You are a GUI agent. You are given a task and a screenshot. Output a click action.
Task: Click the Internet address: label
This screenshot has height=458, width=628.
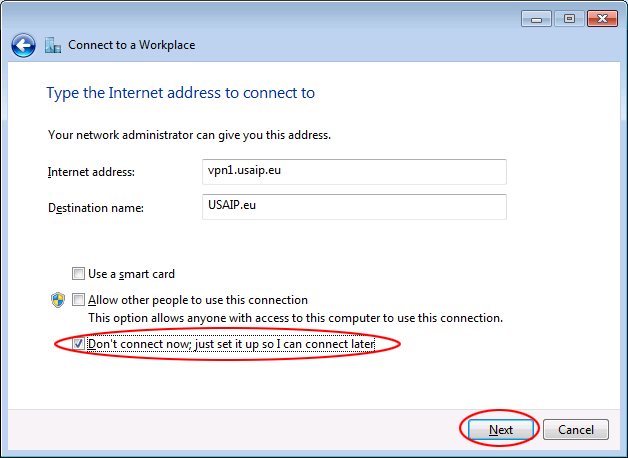point(91,172)
